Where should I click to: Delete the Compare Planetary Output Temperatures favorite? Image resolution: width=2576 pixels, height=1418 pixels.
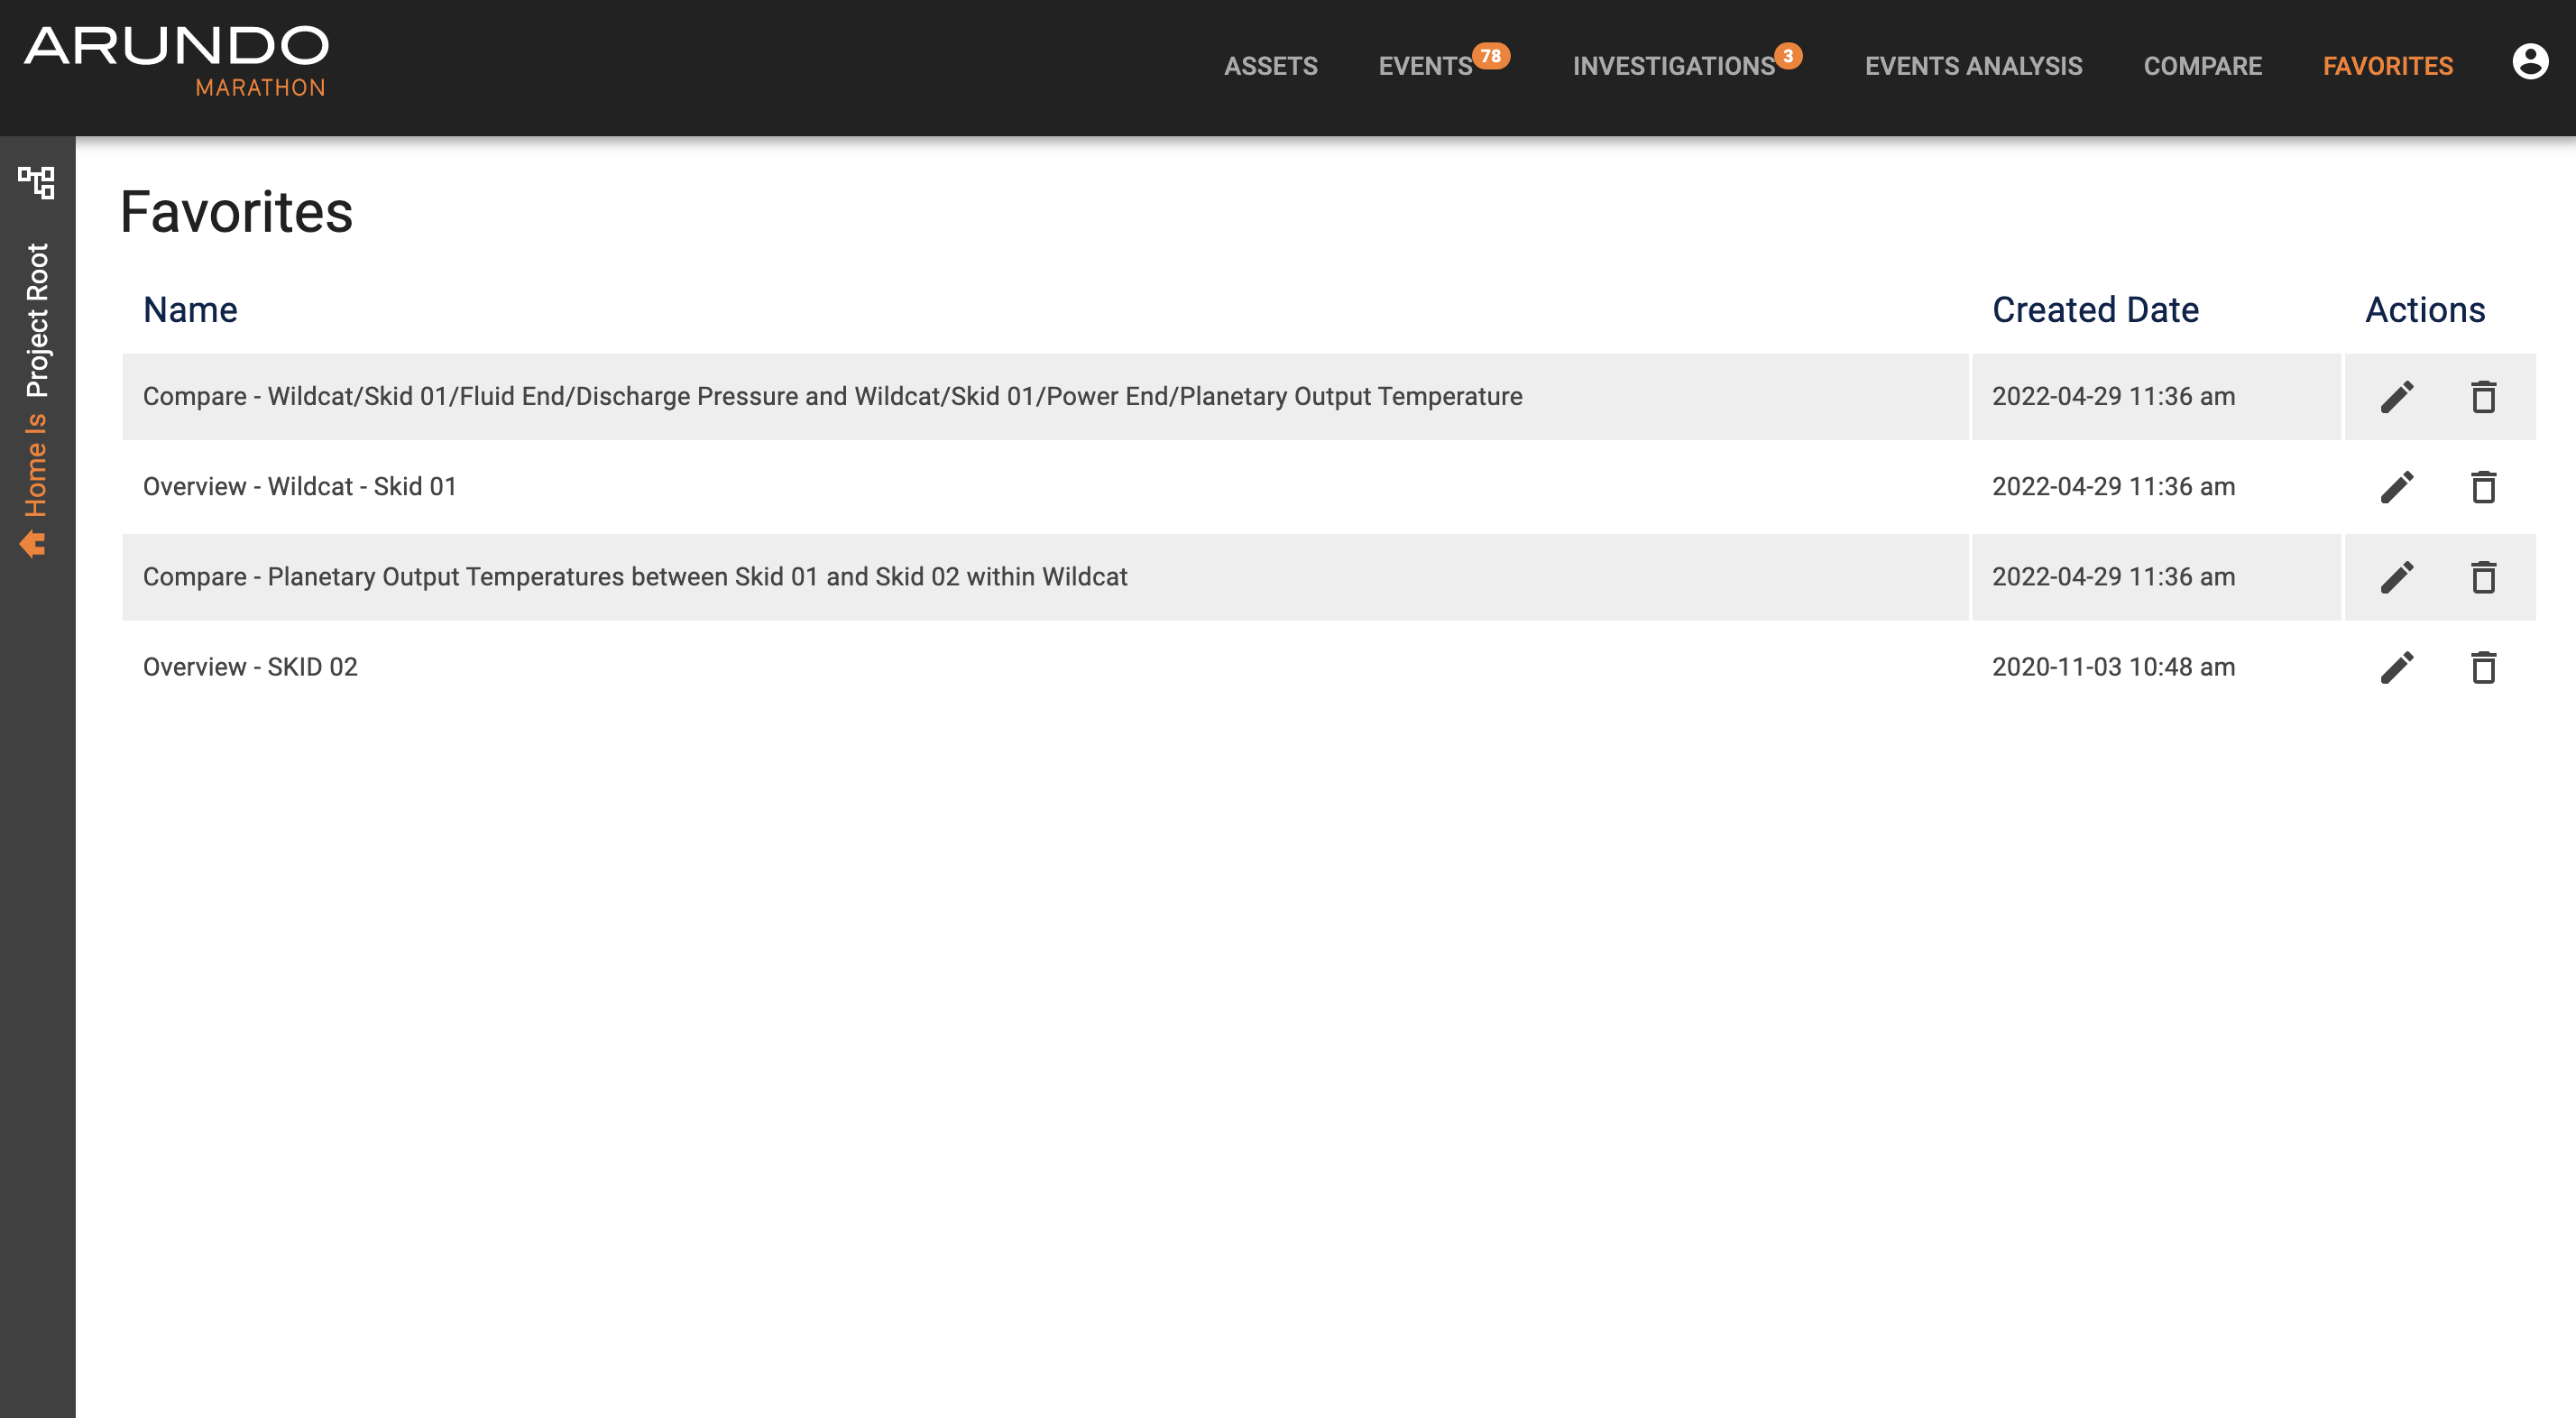tap(2483, 577)
